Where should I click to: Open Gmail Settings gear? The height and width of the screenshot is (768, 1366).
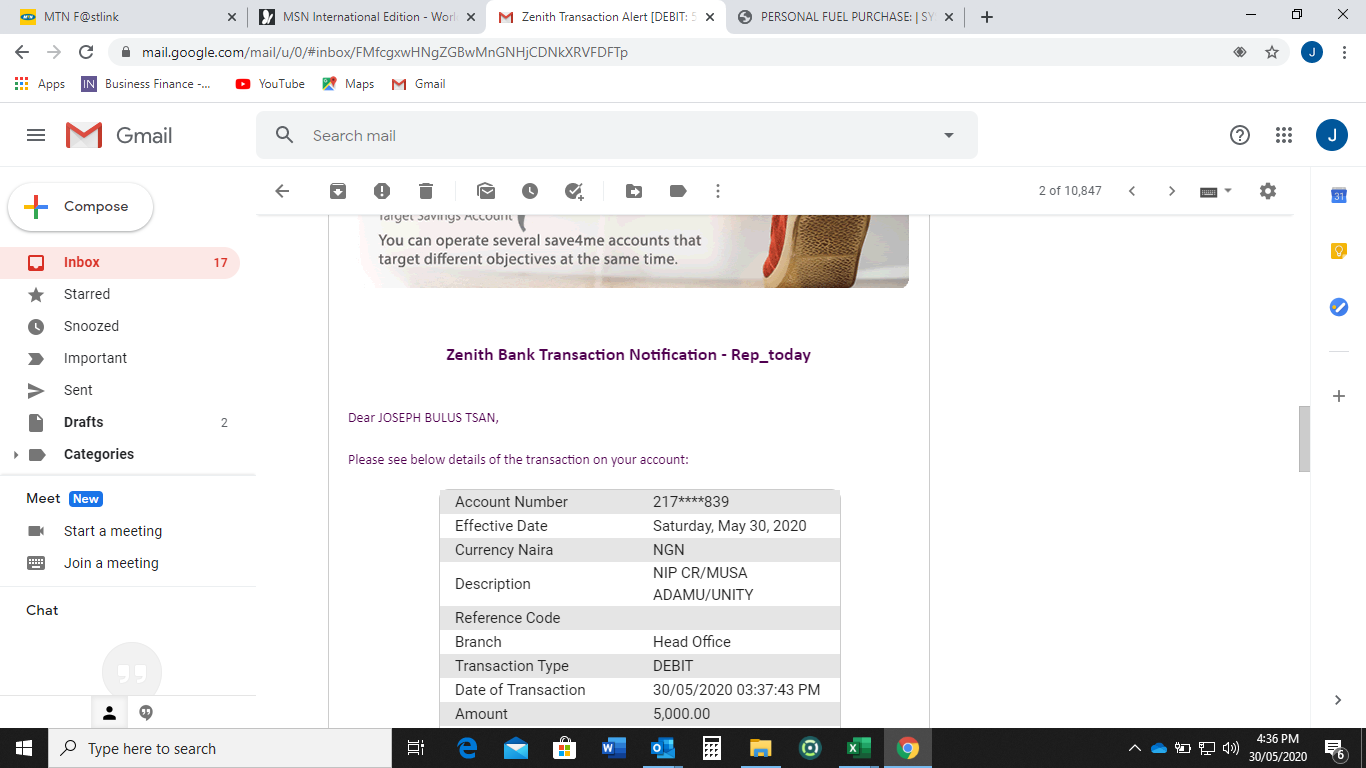(1268, 191)
